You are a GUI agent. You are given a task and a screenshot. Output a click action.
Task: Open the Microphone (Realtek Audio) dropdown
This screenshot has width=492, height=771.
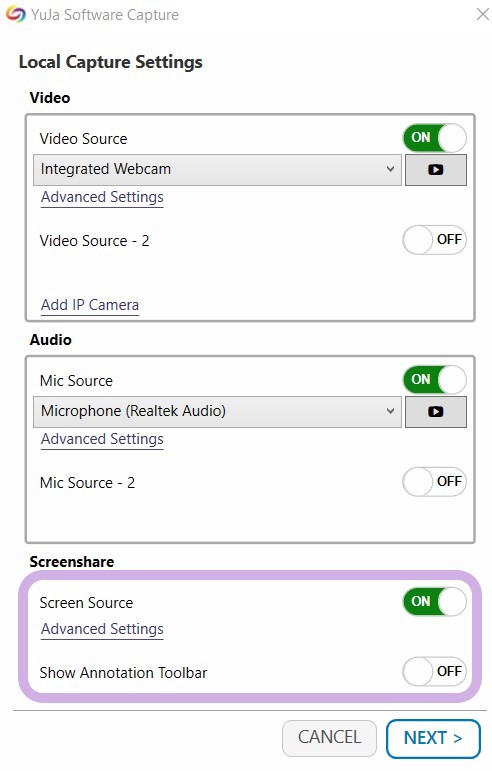click(217, 412)
